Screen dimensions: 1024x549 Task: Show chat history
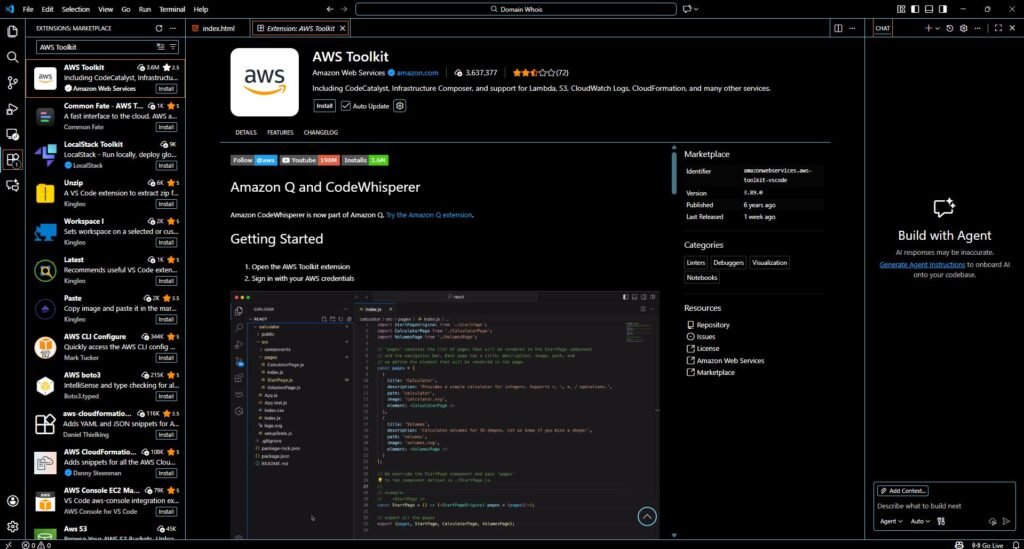tap(950, 28)
